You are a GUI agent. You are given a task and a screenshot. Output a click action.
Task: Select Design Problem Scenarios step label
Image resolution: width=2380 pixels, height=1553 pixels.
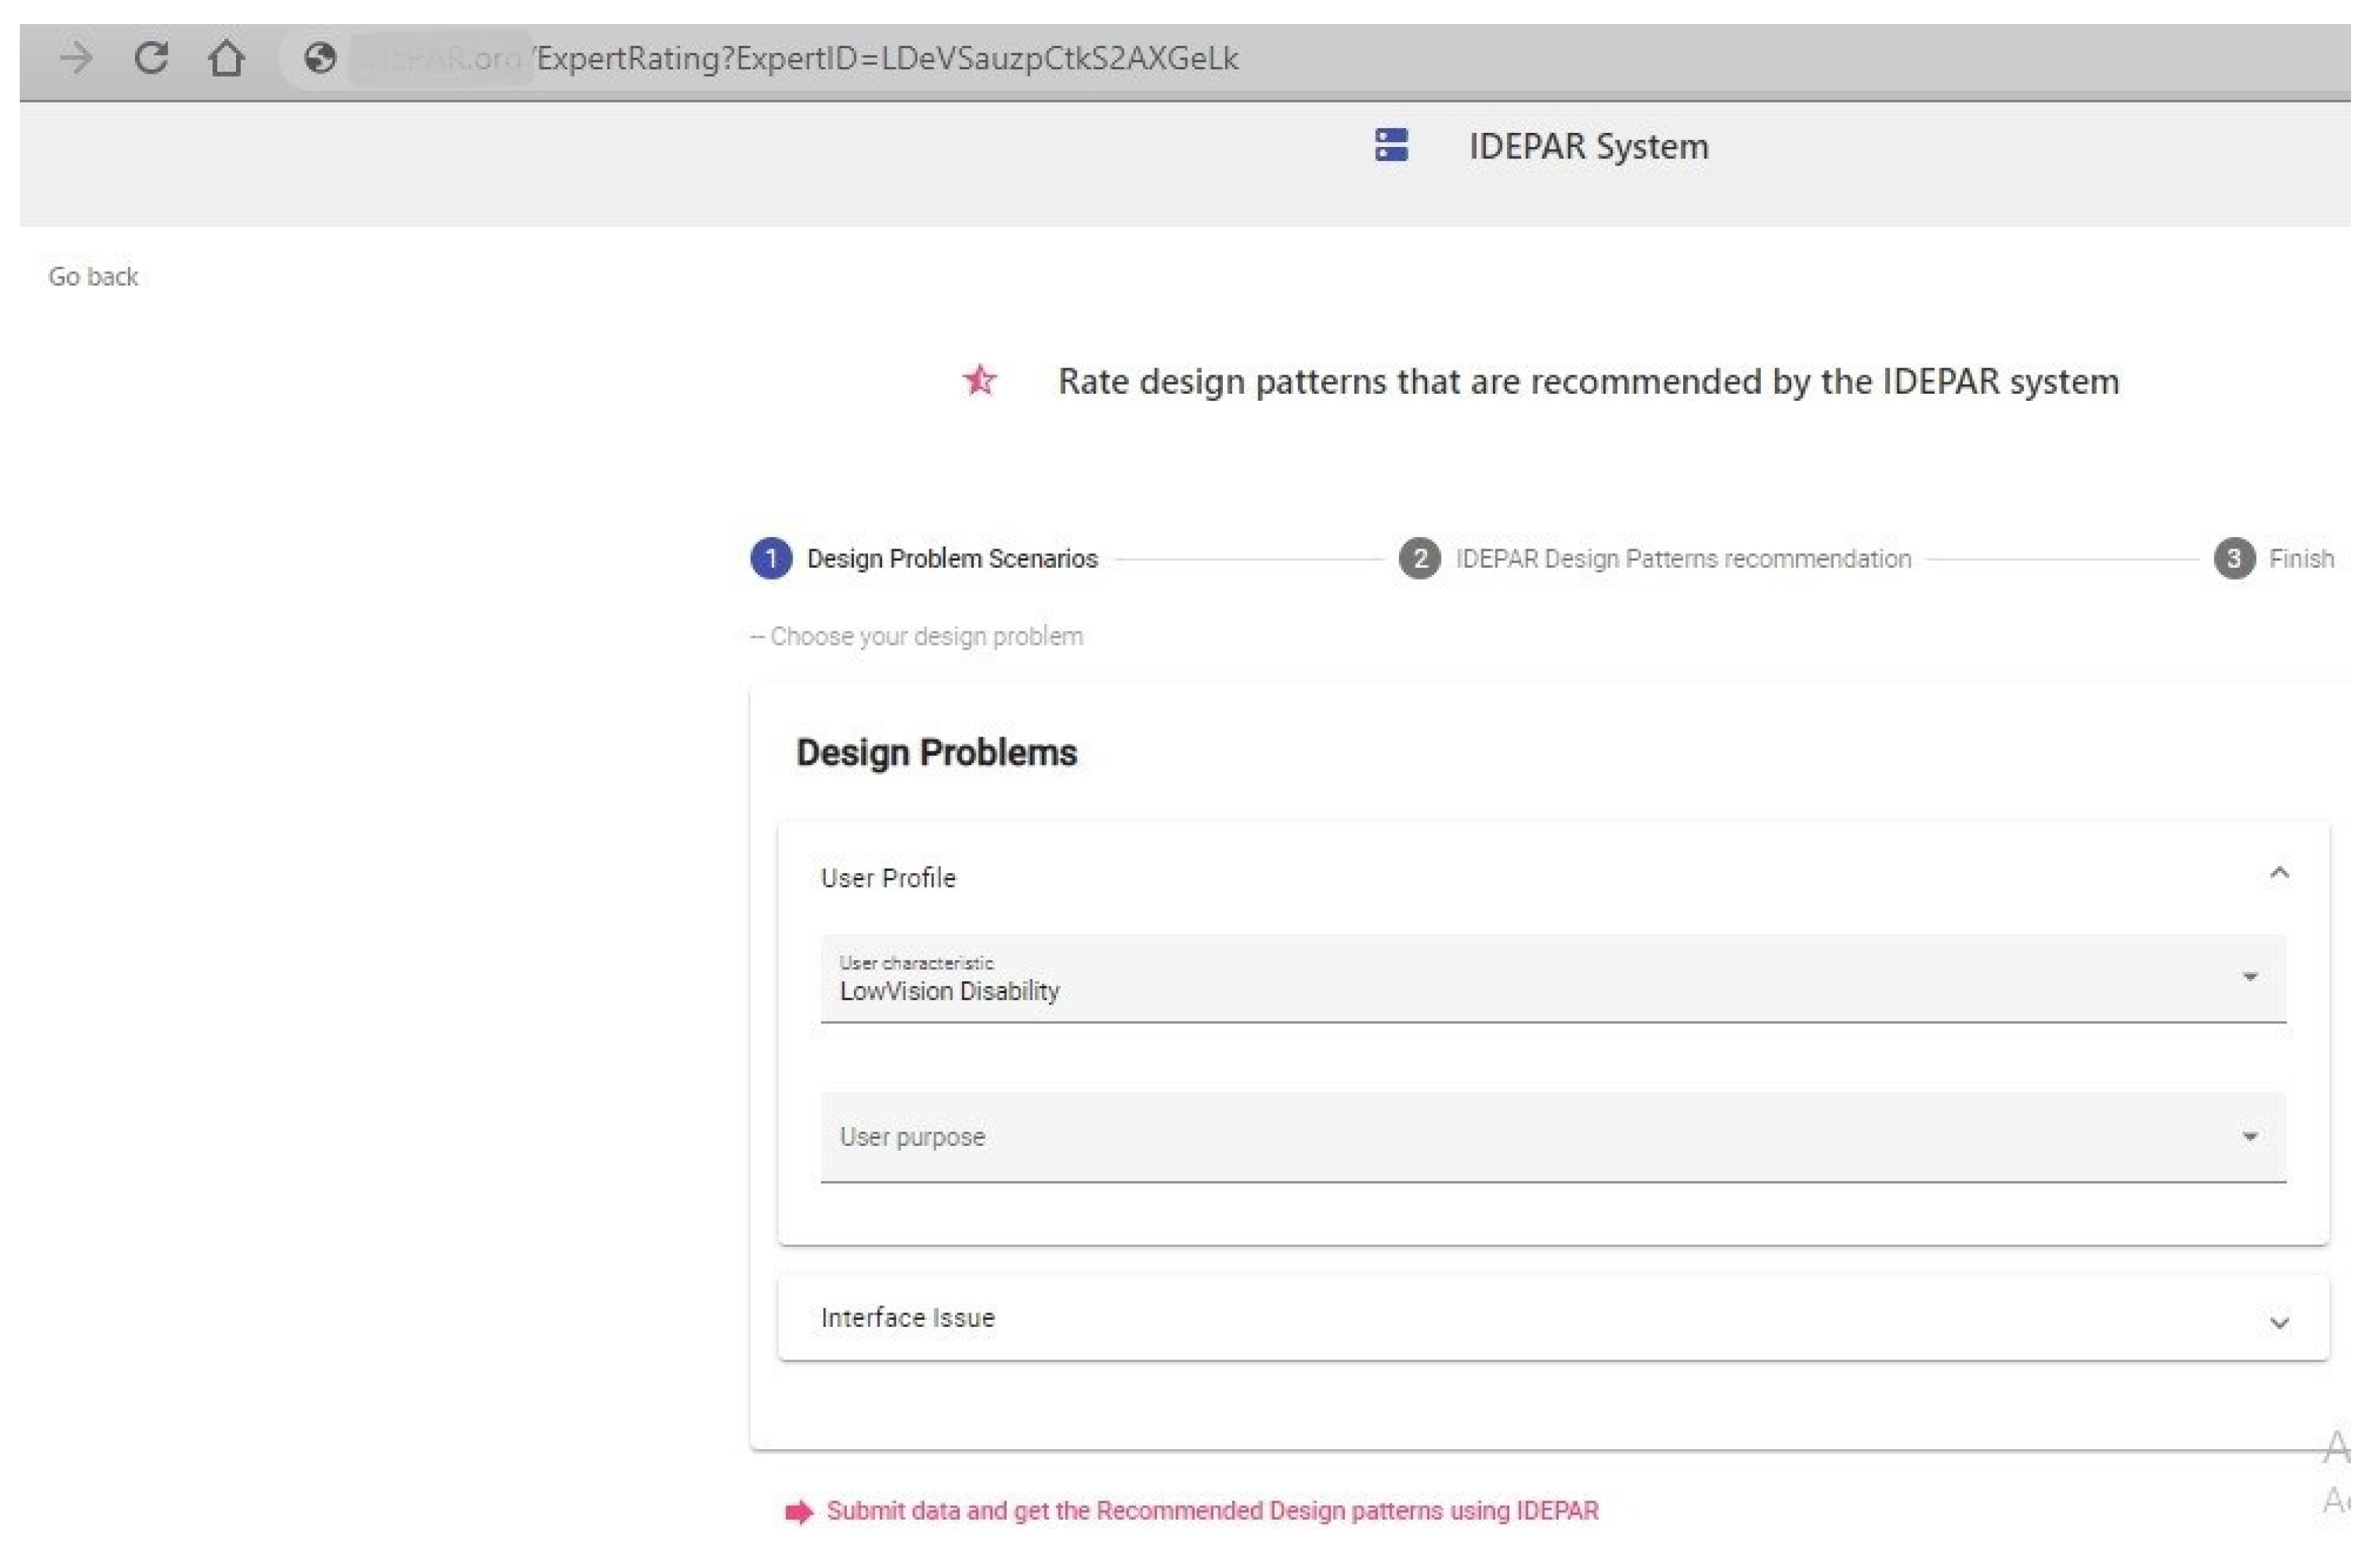pyautogui.click(x=951, y=558)
